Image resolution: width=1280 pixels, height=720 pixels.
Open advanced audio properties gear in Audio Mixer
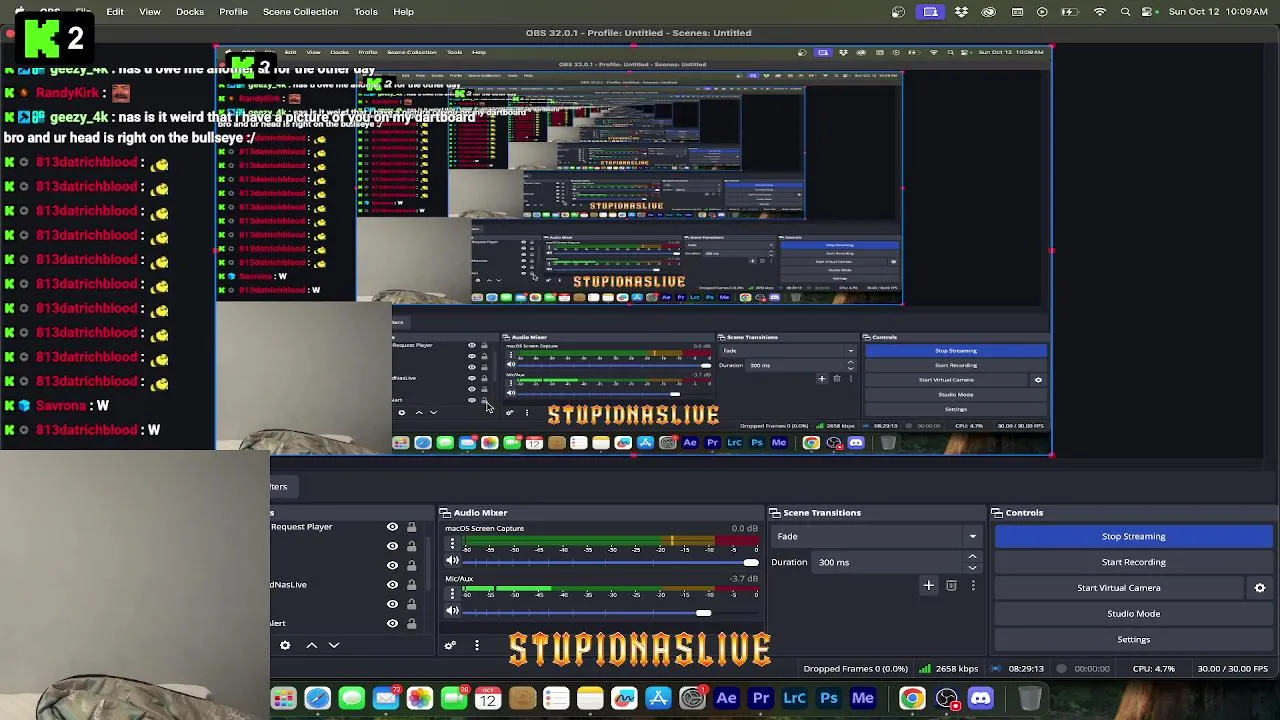point(450,646)
